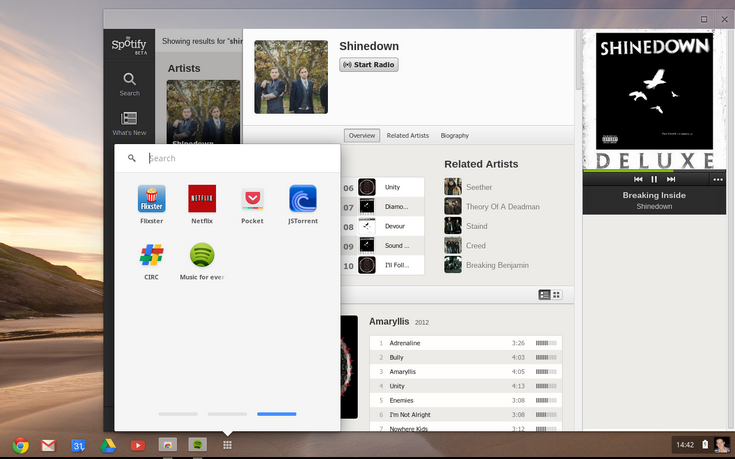Toggle the apps launcher grid button
Screen dimensions: 735x459
[x=227, y=445]
